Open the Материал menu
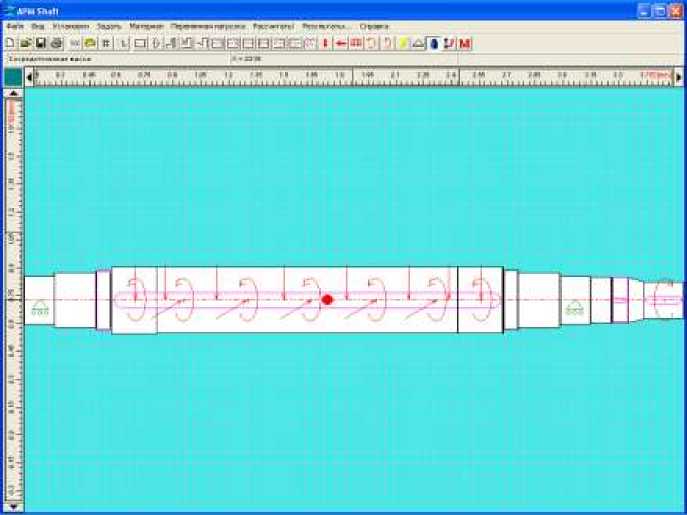The width and height of the screenshot is (687, 515). [146, 26]
